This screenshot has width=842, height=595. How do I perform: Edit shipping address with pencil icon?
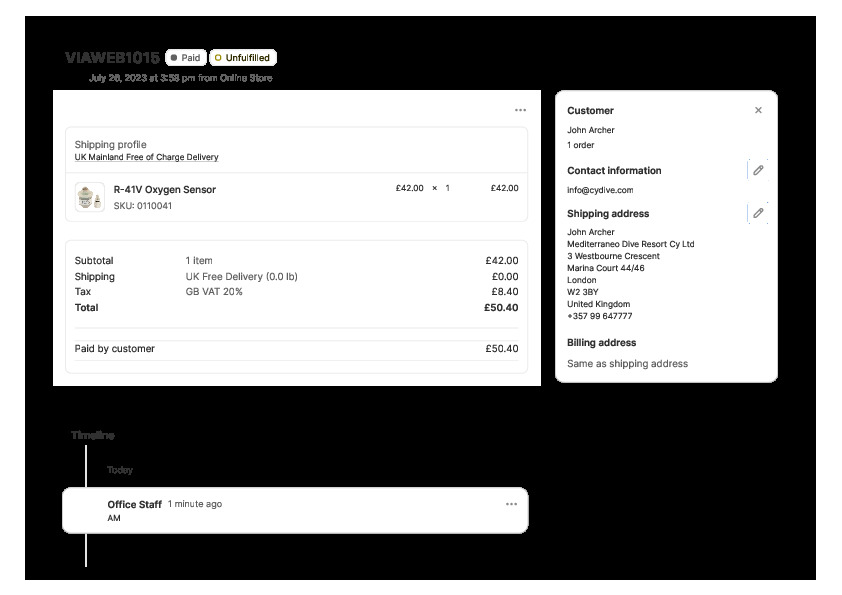tap(758, 213)
